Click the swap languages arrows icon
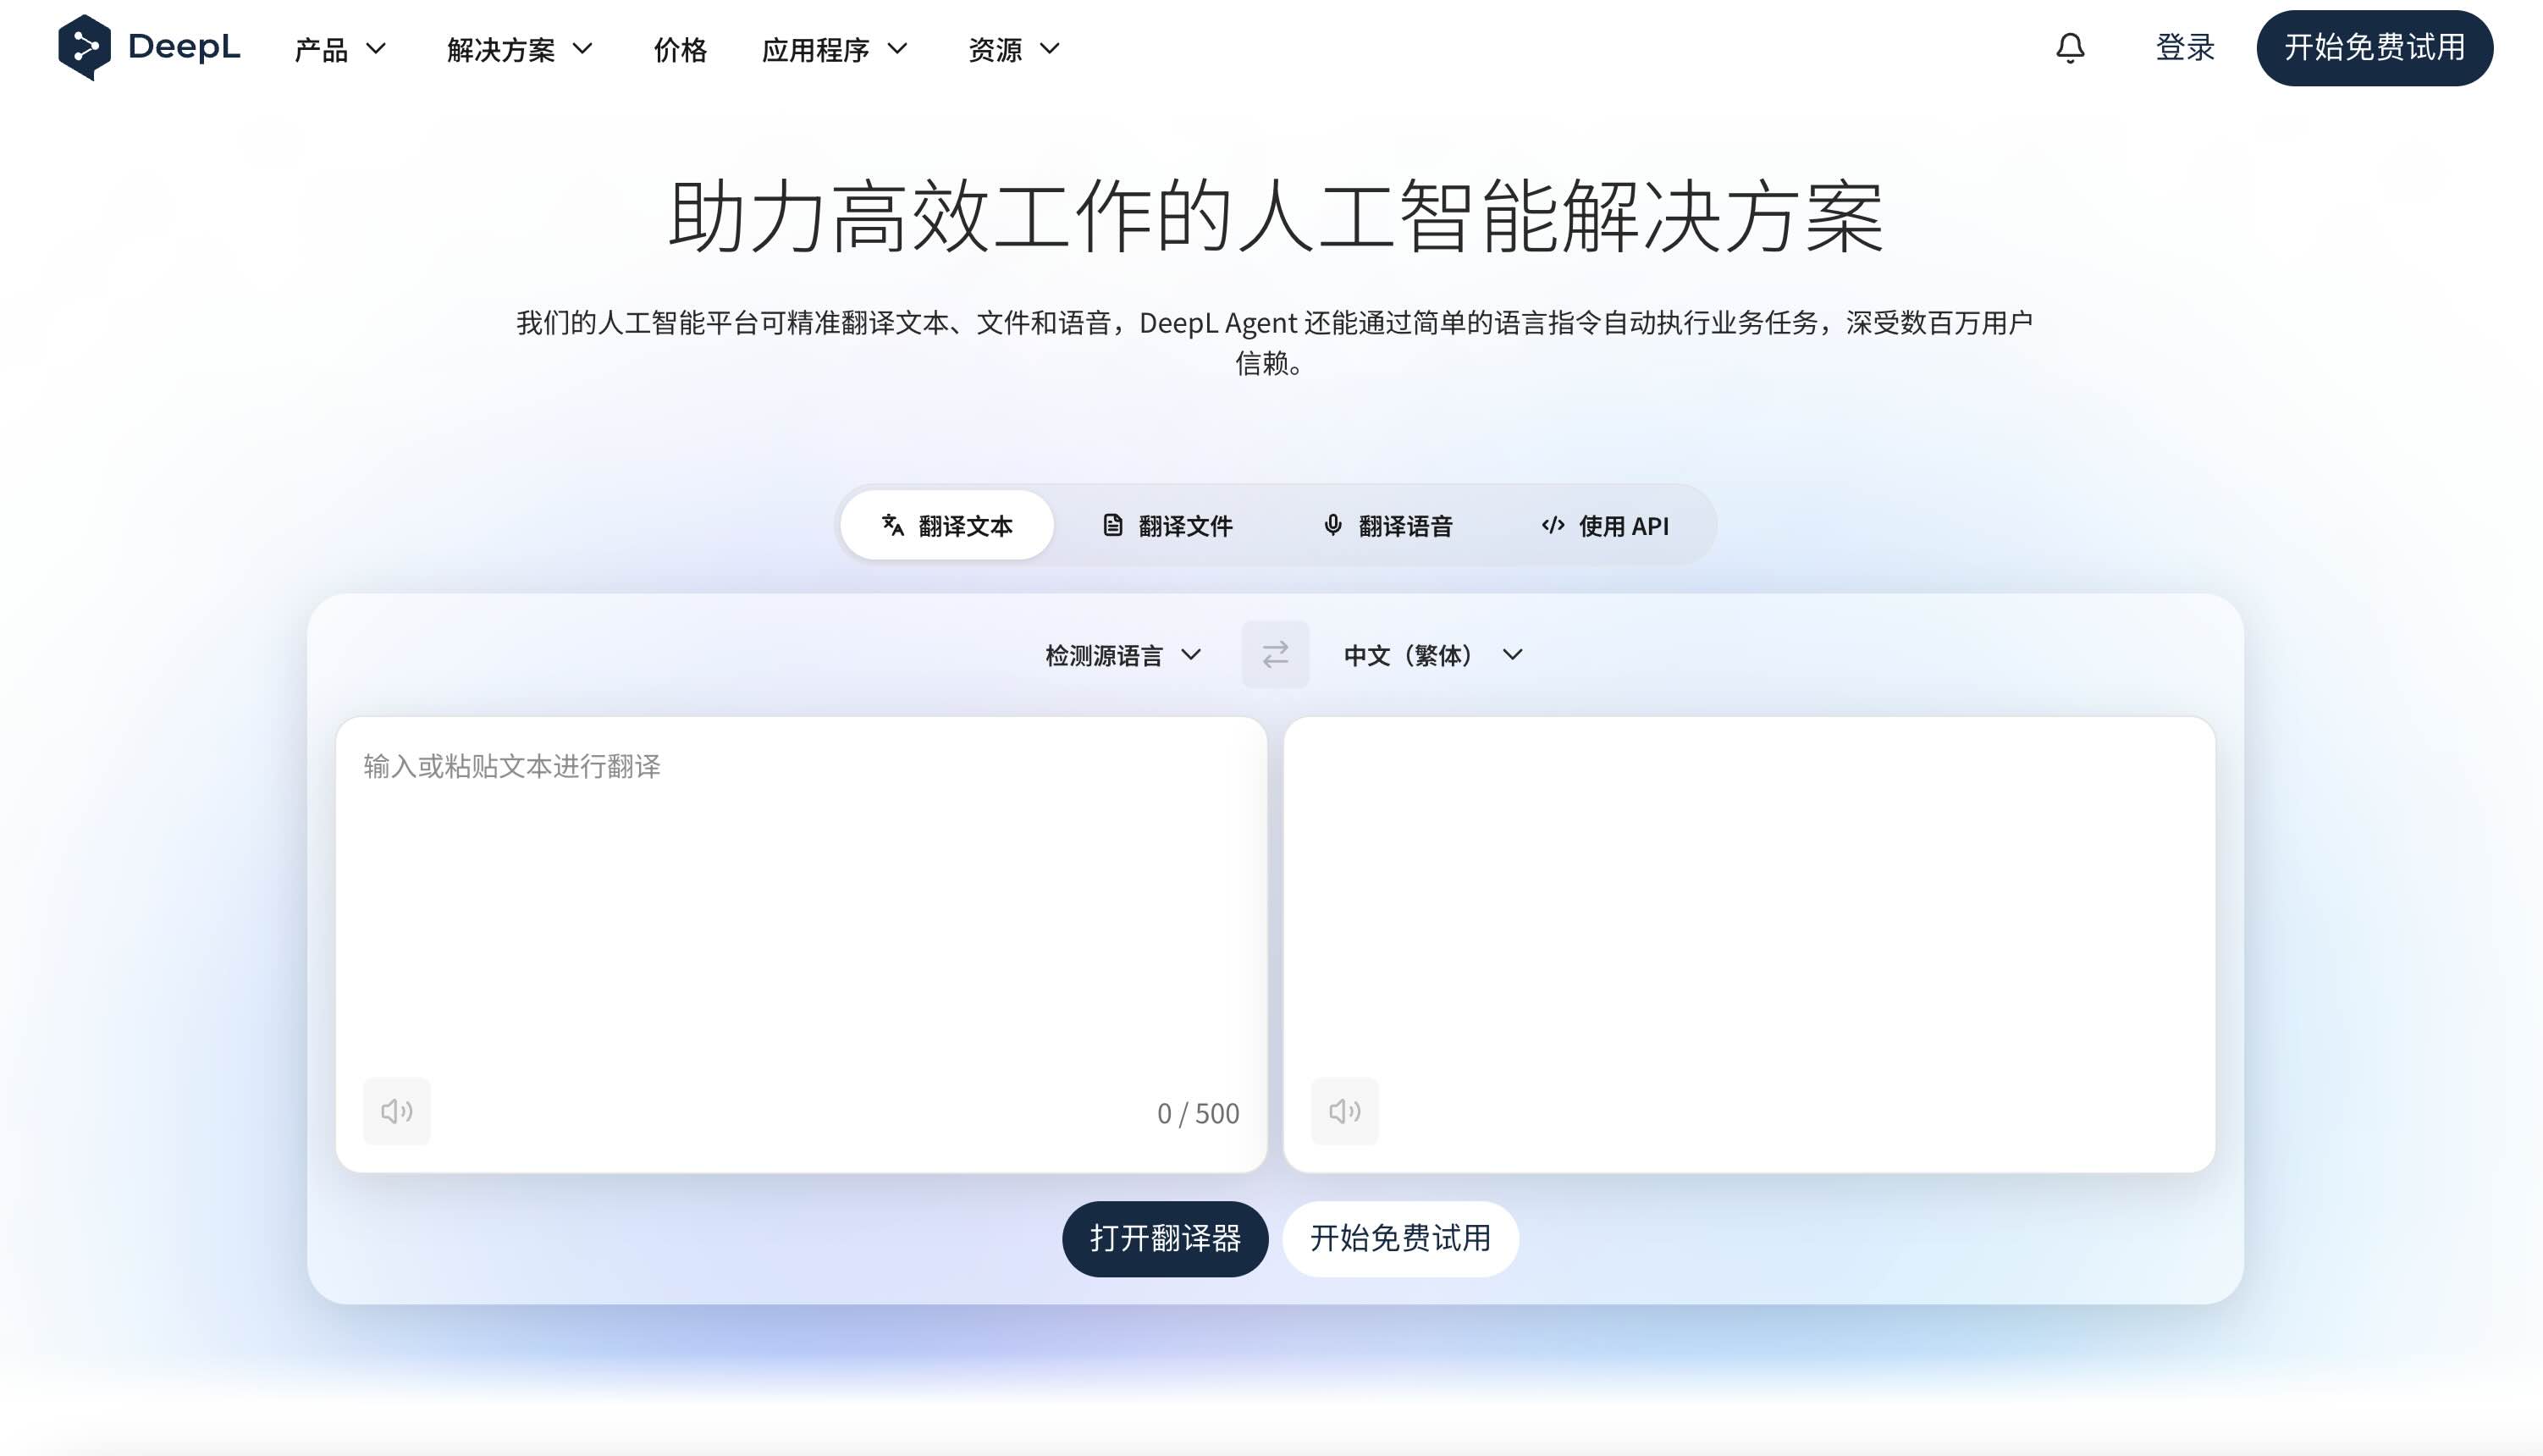The height and width of the screenshot is (1456, 2543). click(1275, 654)
